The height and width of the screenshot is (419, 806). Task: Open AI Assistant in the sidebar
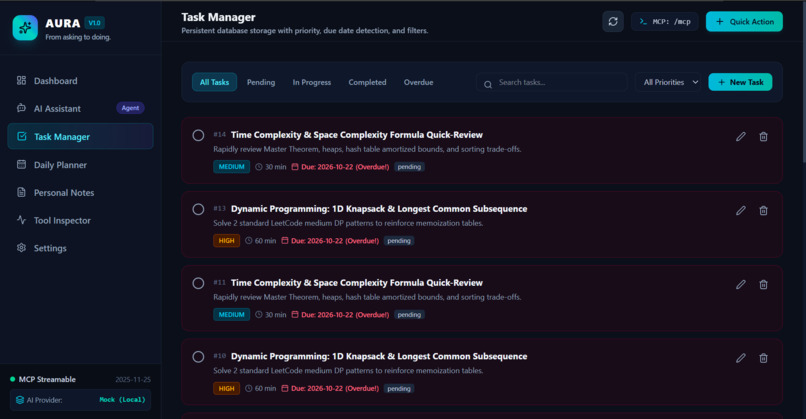click(80, 108)
